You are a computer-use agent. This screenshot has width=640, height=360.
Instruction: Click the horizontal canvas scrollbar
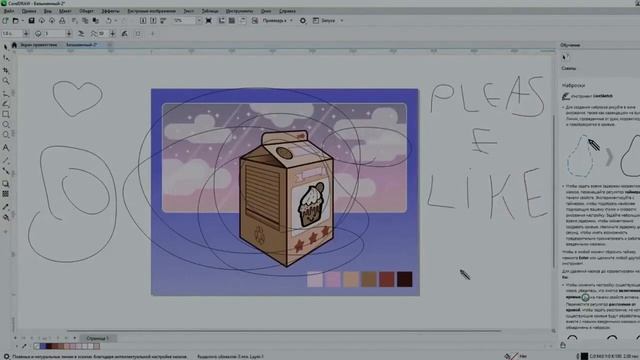284,331
